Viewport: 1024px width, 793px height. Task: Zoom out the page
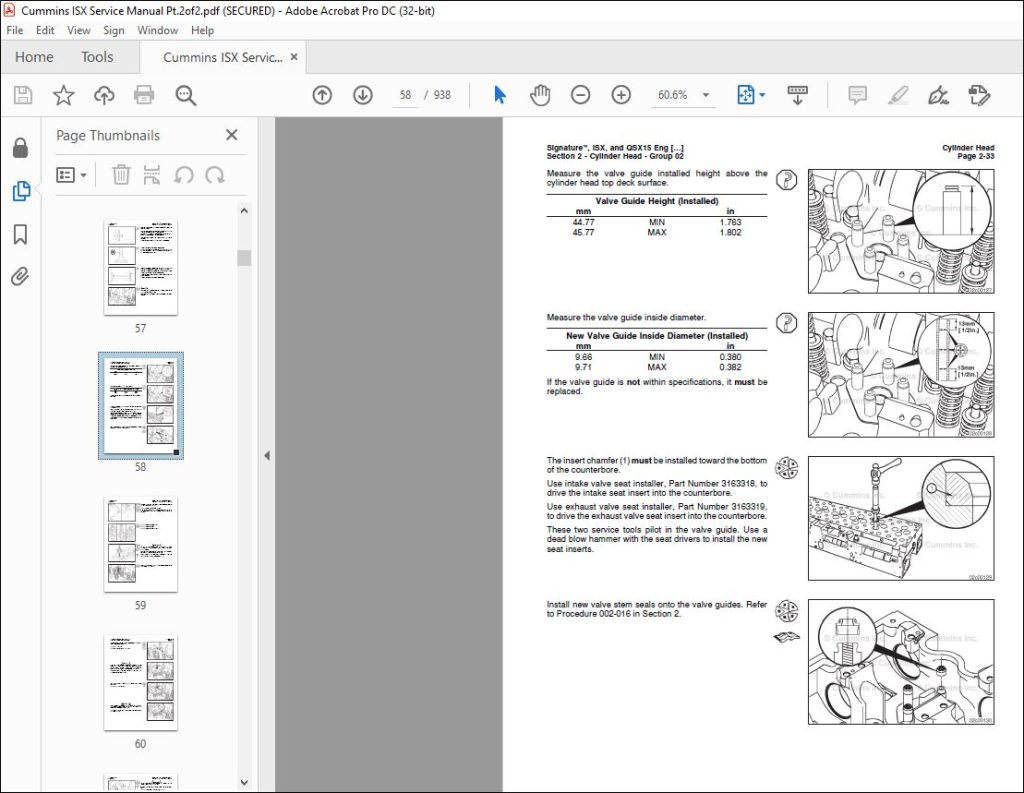(581, 95)
